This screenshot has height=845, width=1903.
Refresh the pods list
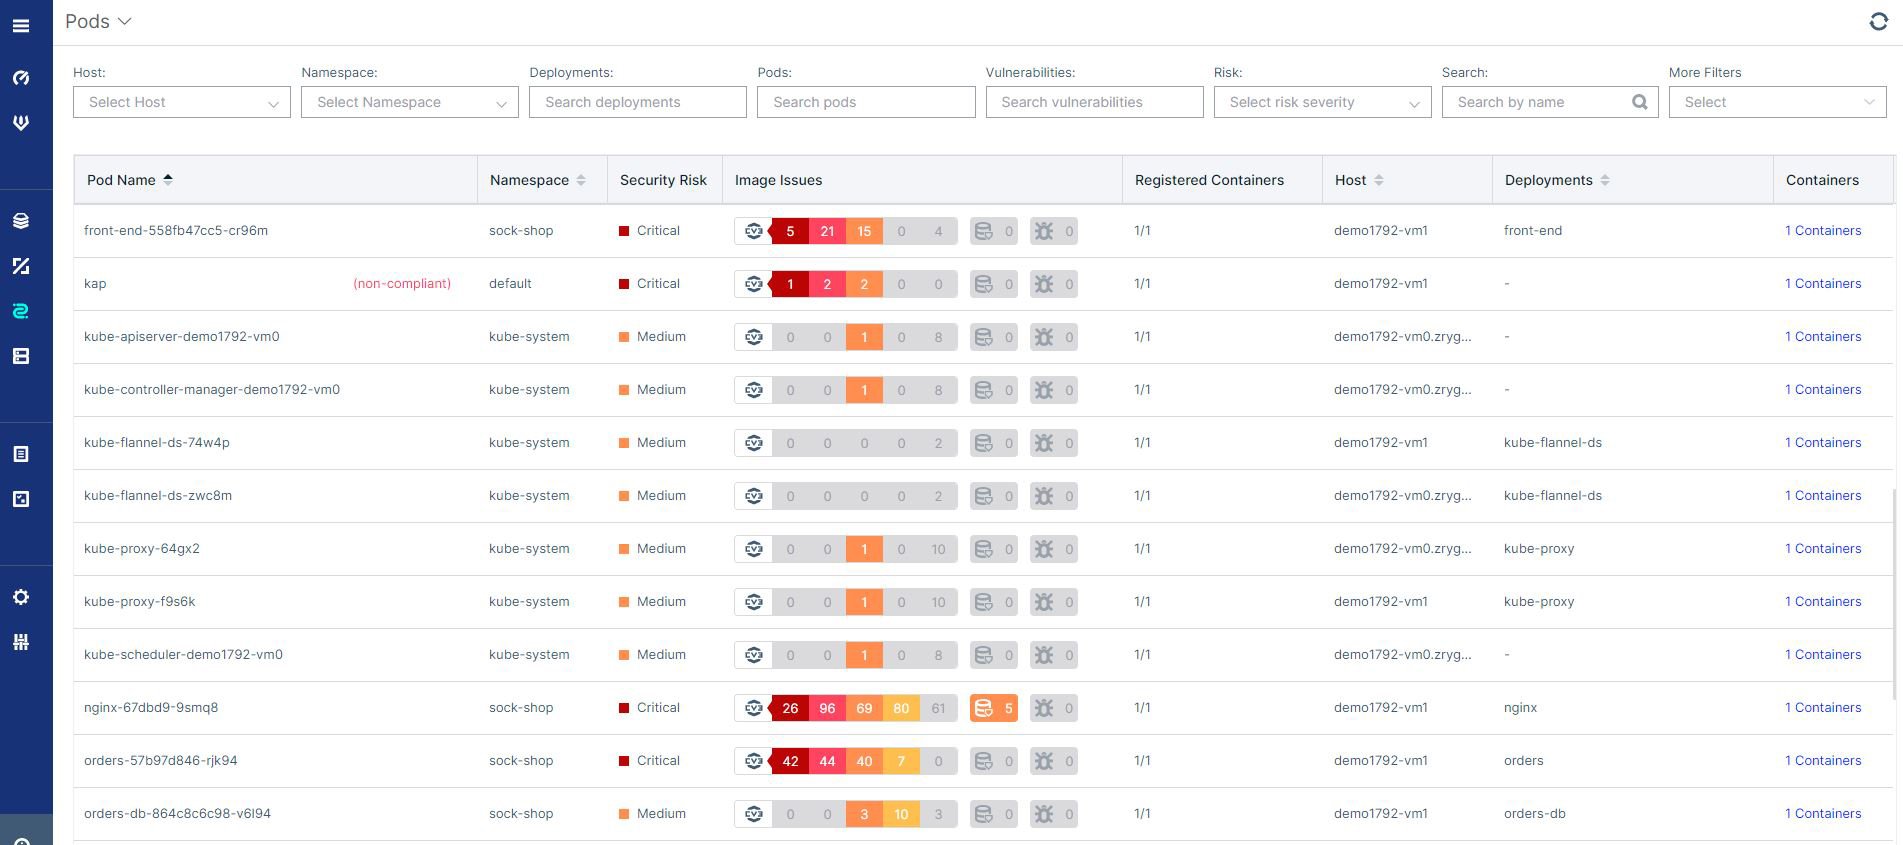coord(1878,22)
